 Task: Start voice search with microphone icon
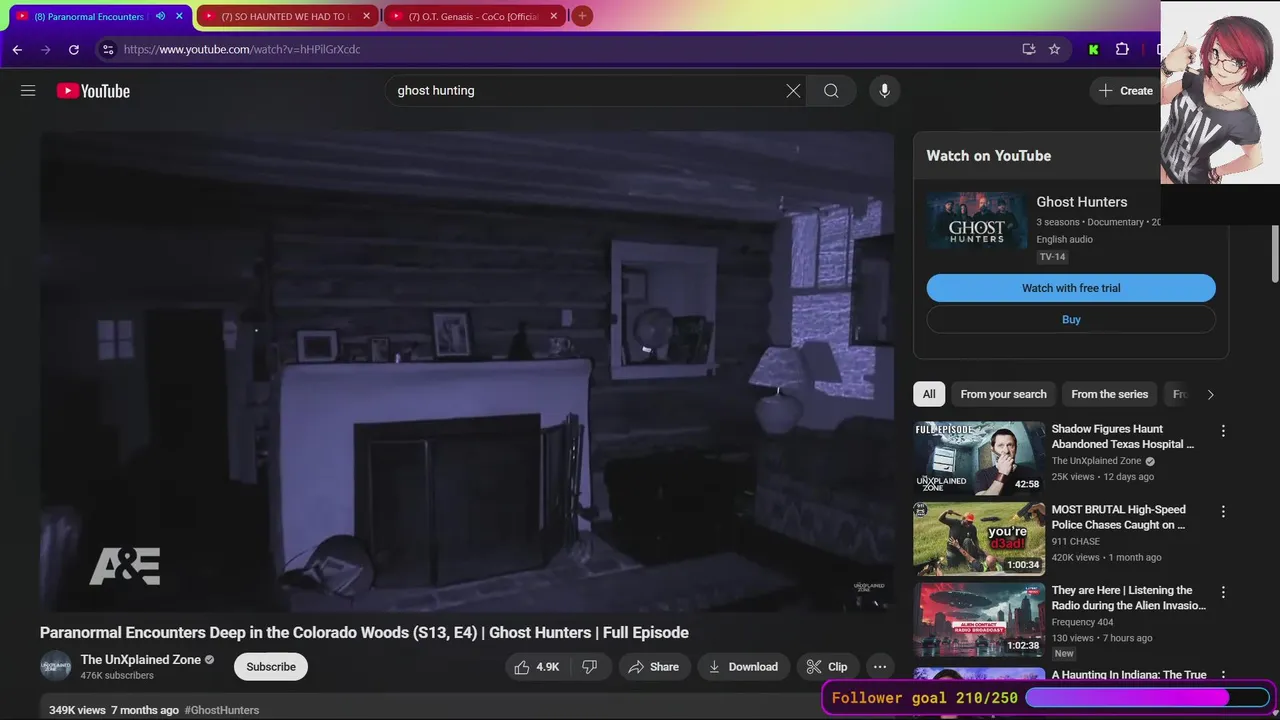tap(884, 91)
